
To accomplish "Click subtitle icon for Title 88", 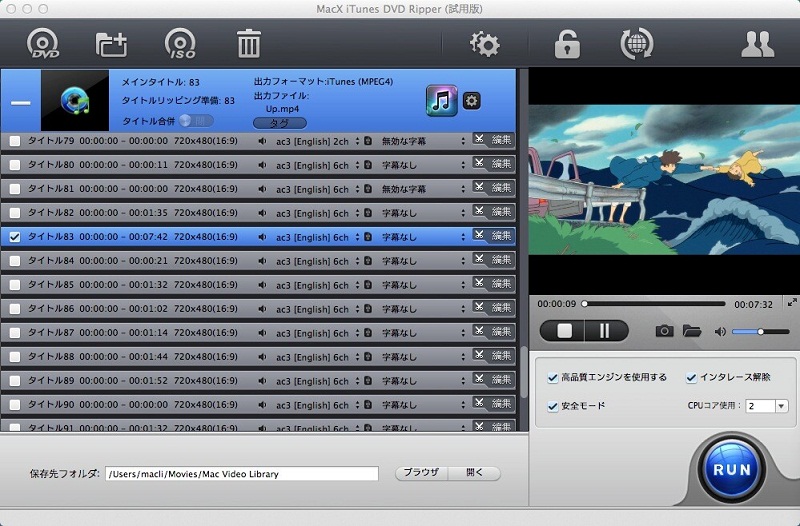I will coord(368,357).
